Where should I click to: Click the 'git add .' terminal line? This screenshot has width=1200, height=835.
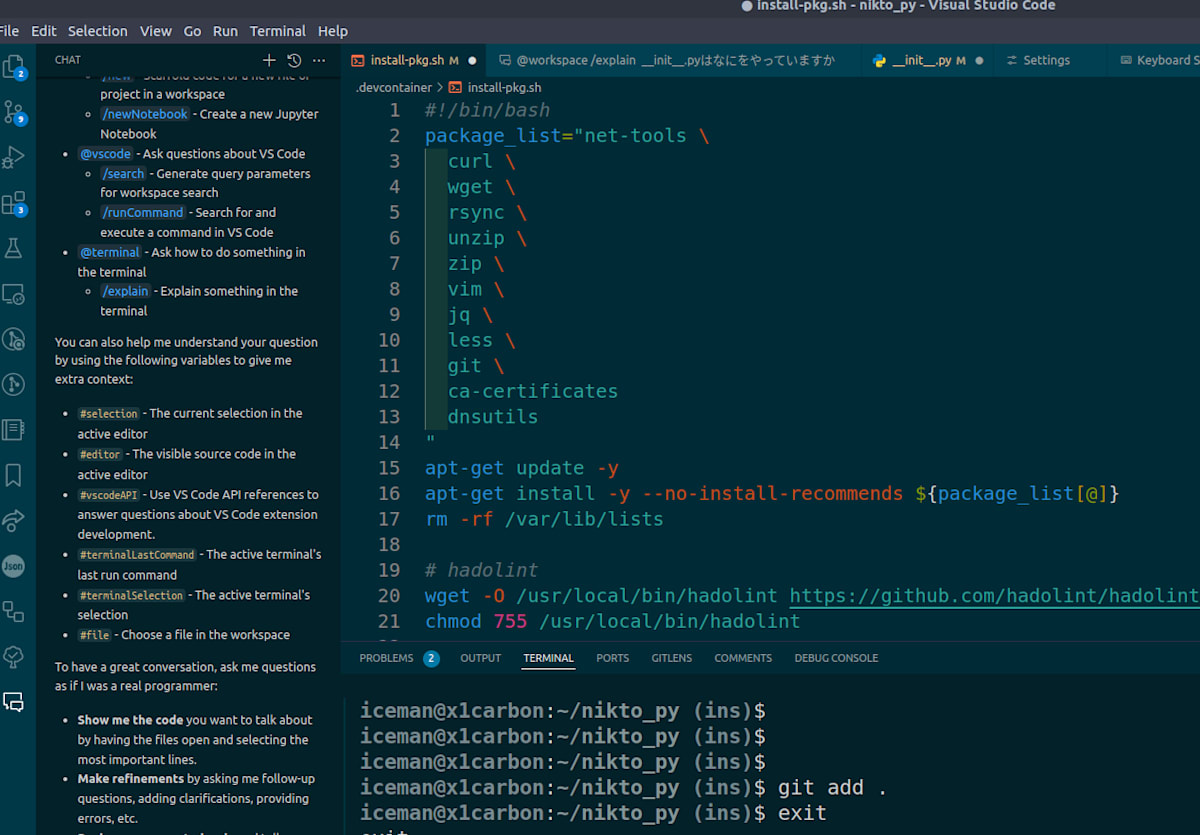tap(624, 787)
